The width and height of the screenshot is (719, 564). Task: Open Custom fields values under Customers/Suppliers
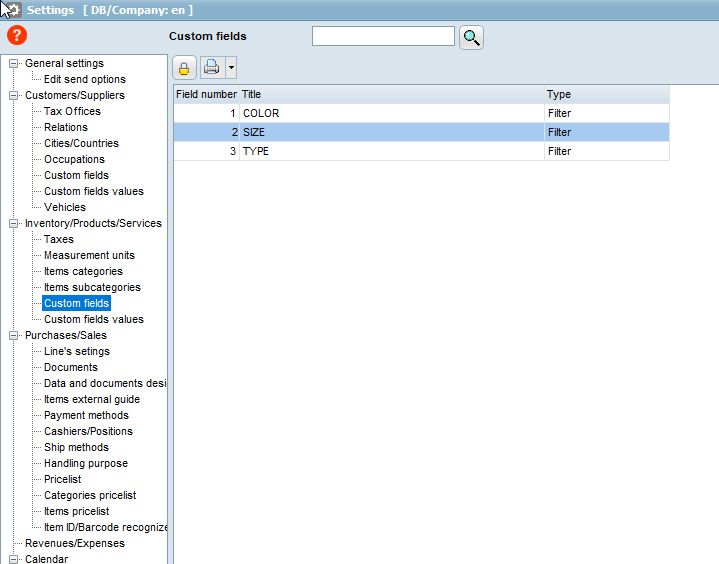tap(94, 191)
